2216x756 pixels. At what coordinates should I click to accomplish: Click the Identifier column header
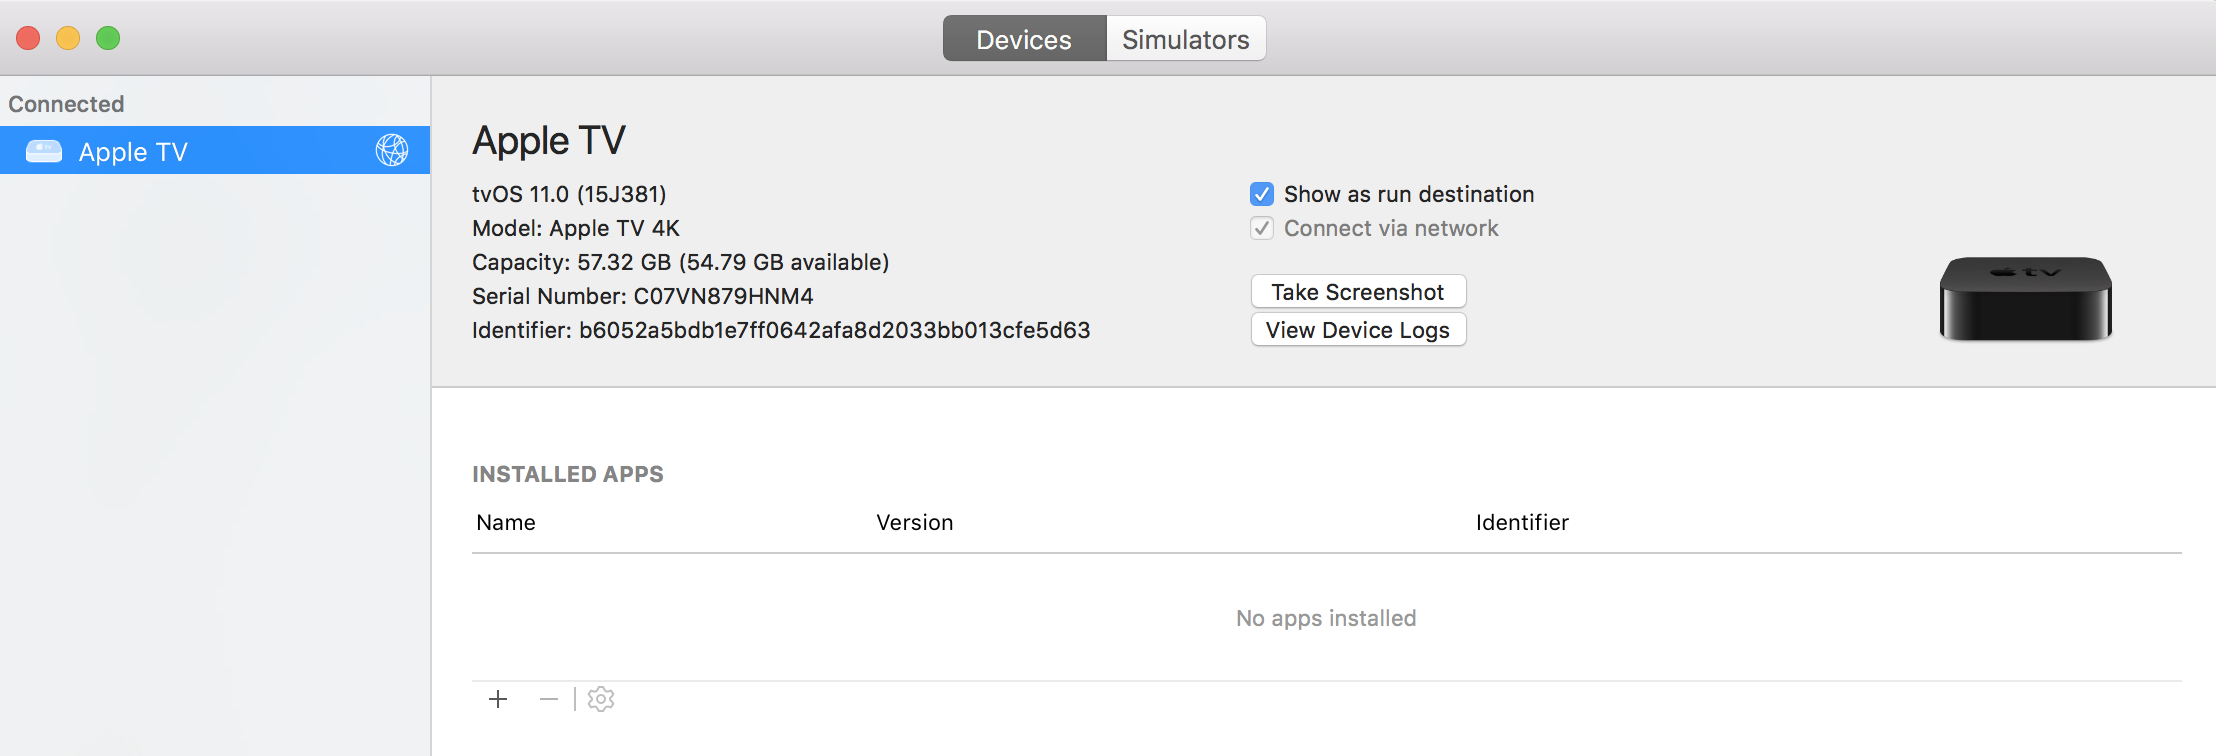click(x=1523, y=522)
